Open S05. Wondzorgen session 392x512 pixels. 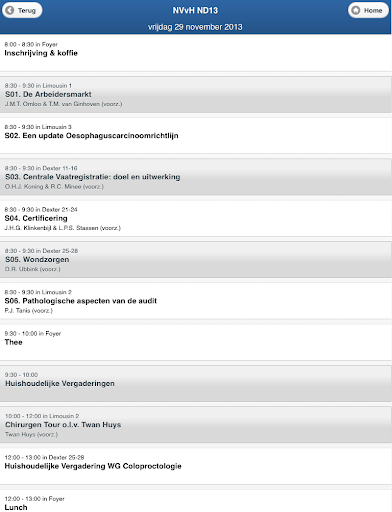click(196, 260)
